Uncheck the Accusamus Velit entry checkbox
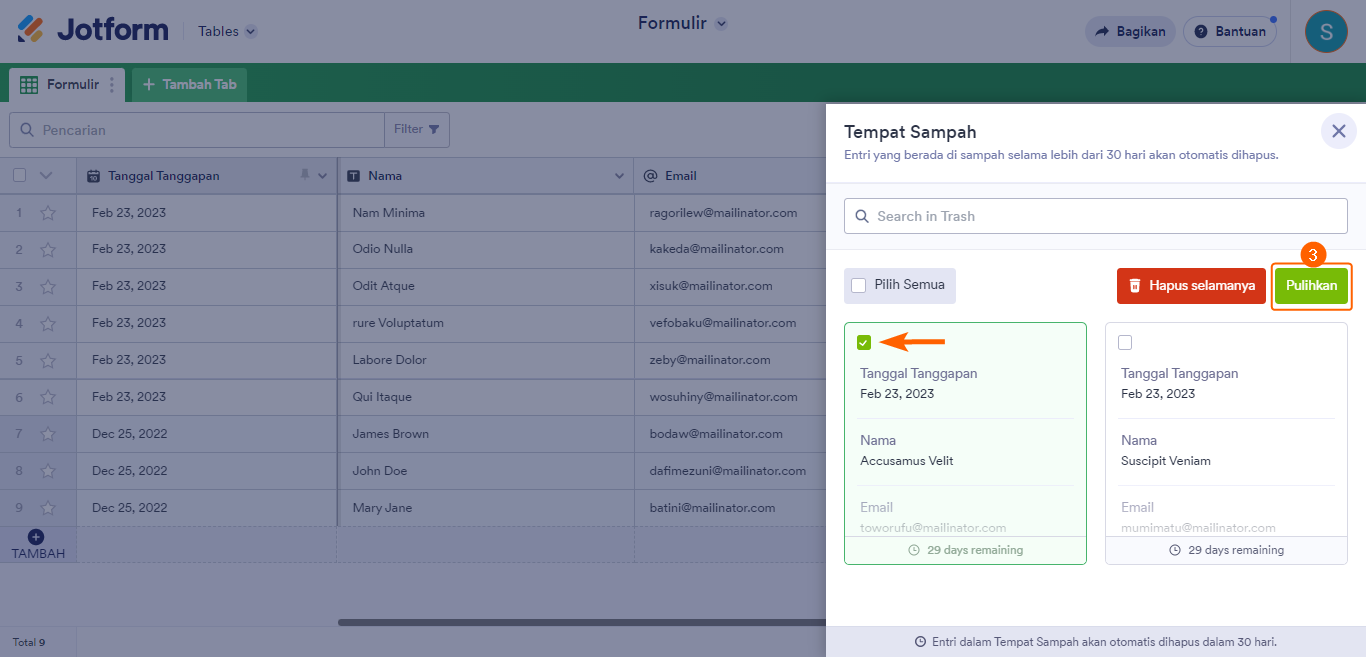 (x=864, y=343)
